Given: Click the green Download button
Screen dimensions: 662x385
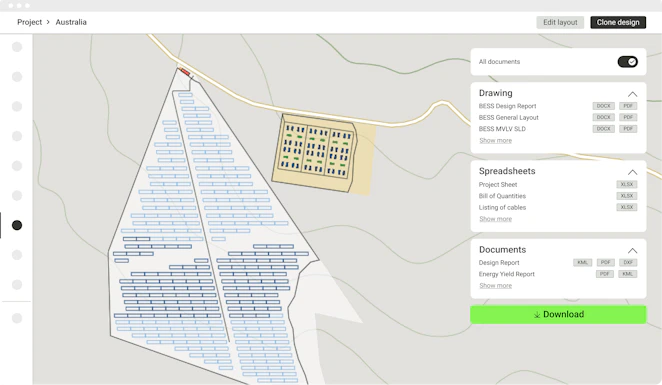Looking at the screenshot, I should 558,315.
